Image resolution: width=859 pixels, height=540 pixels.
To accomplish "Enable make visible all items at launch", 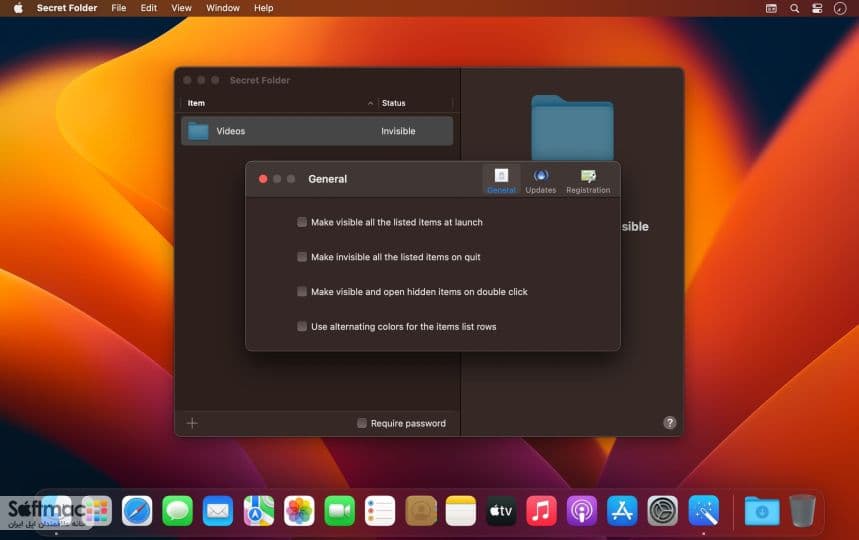I will (x=302, y=222).
